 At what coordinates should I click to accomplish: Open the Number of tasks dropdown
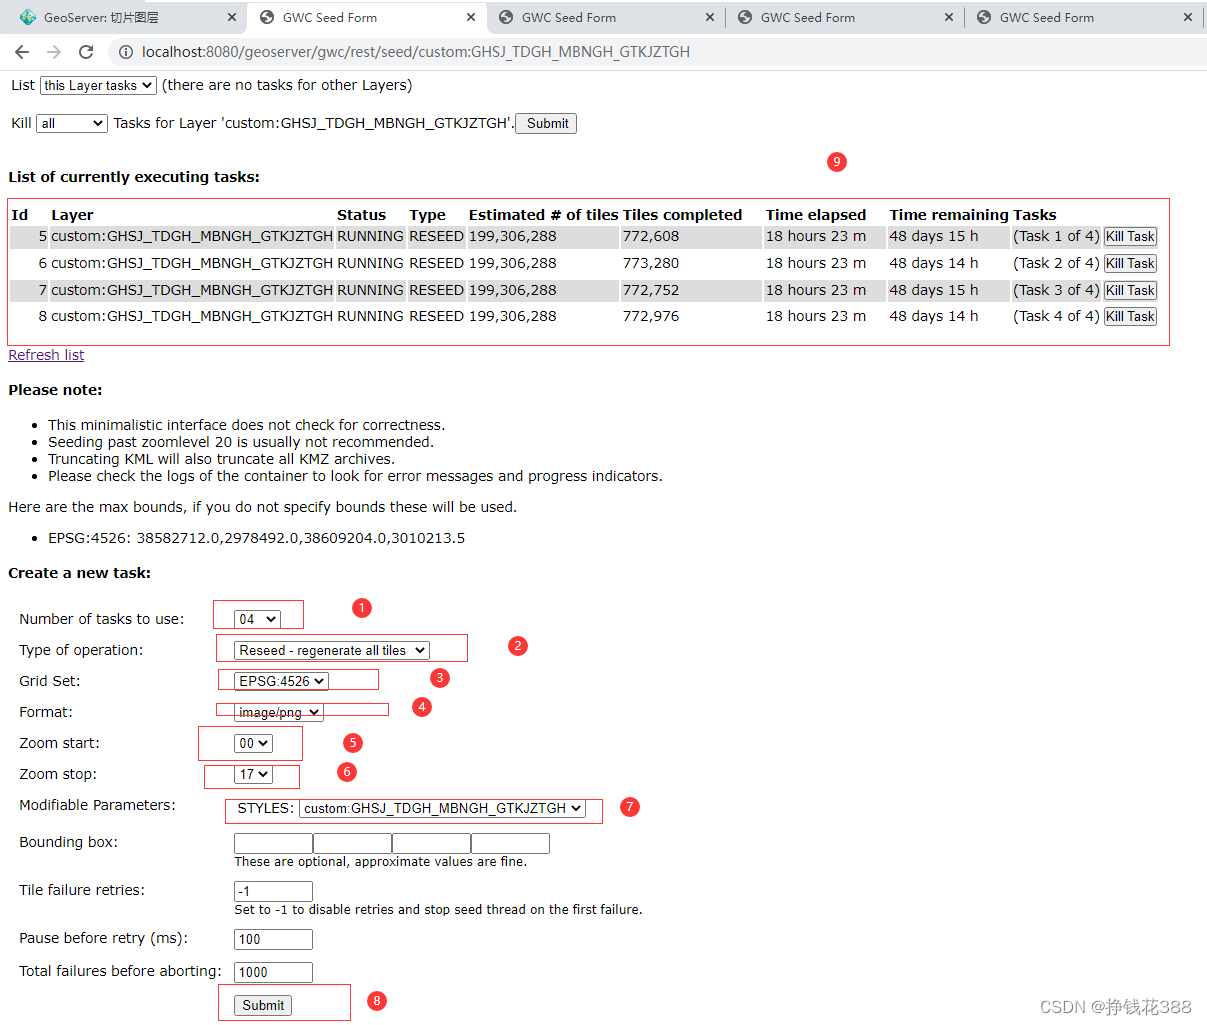point(255,618)
